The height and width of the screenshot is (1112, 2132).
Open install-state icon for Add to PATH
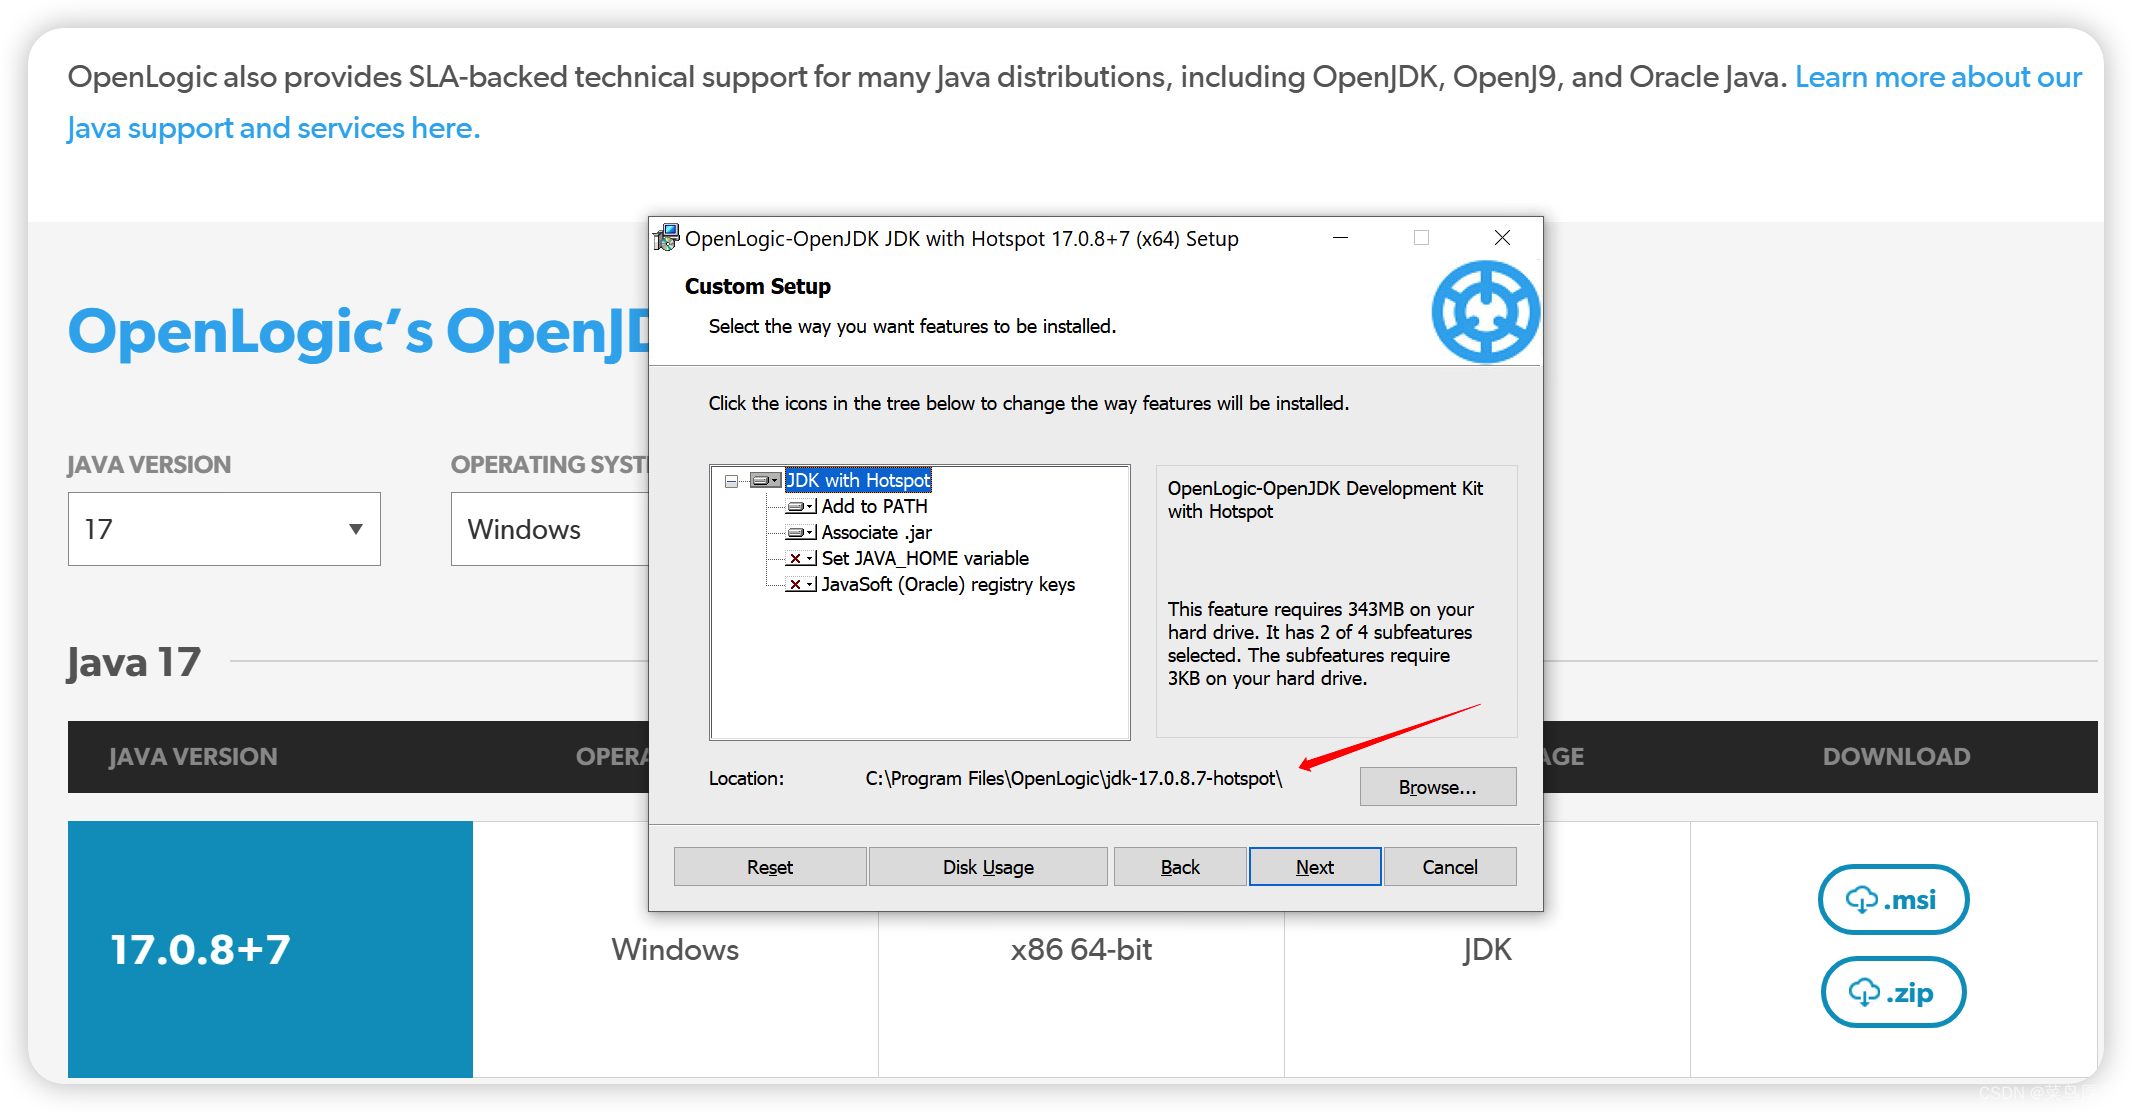(801, 507)
